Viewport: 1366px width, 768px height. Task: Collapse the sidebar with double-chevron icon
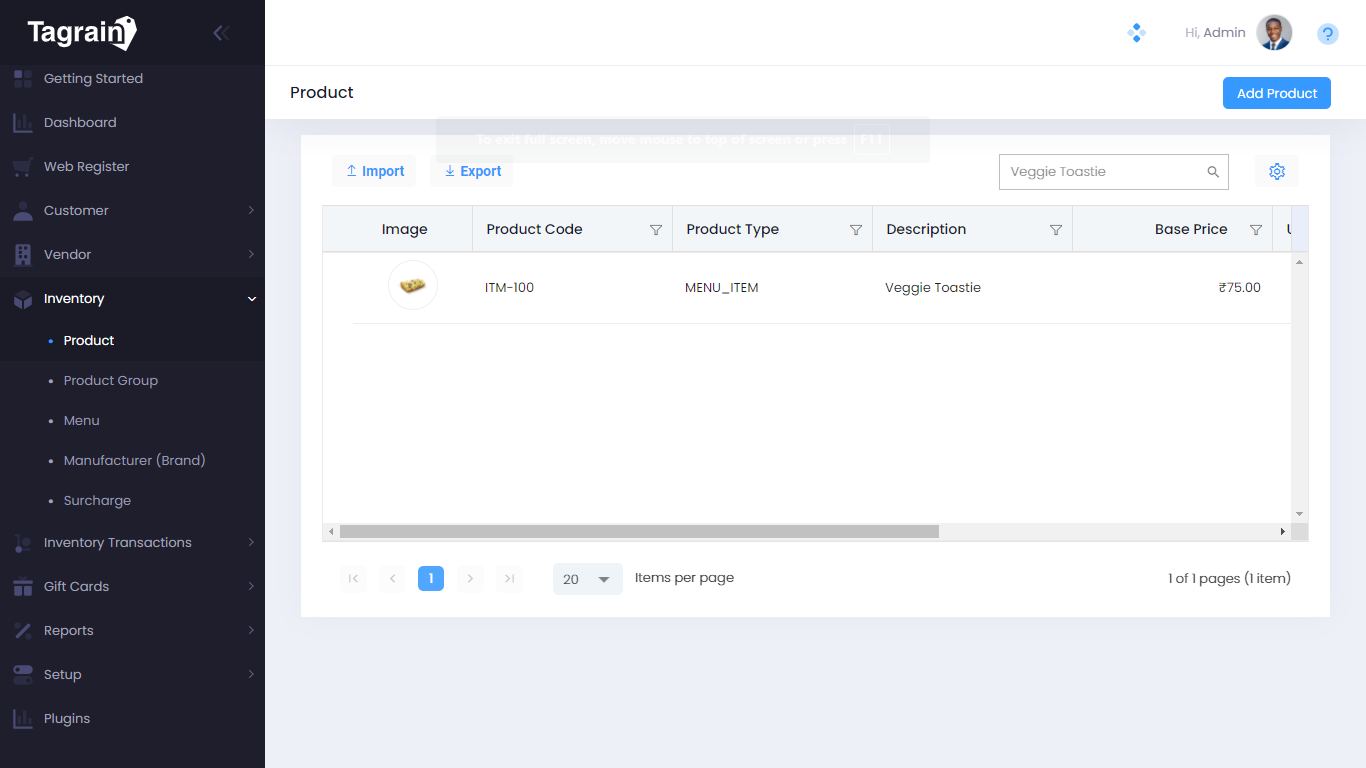point(221,33)
